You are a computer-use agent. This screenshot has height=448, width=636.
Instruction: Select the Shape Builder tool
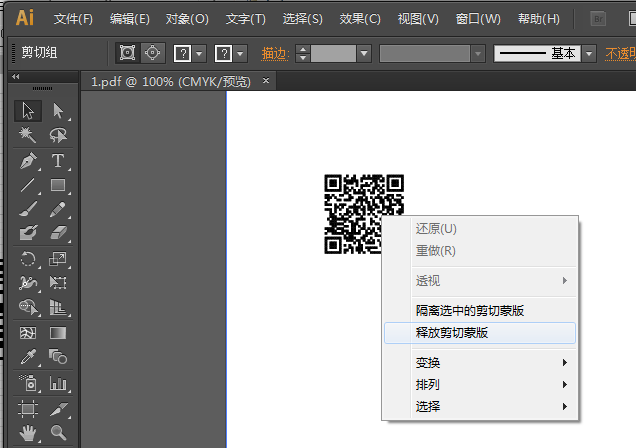[x=28, y=307]
